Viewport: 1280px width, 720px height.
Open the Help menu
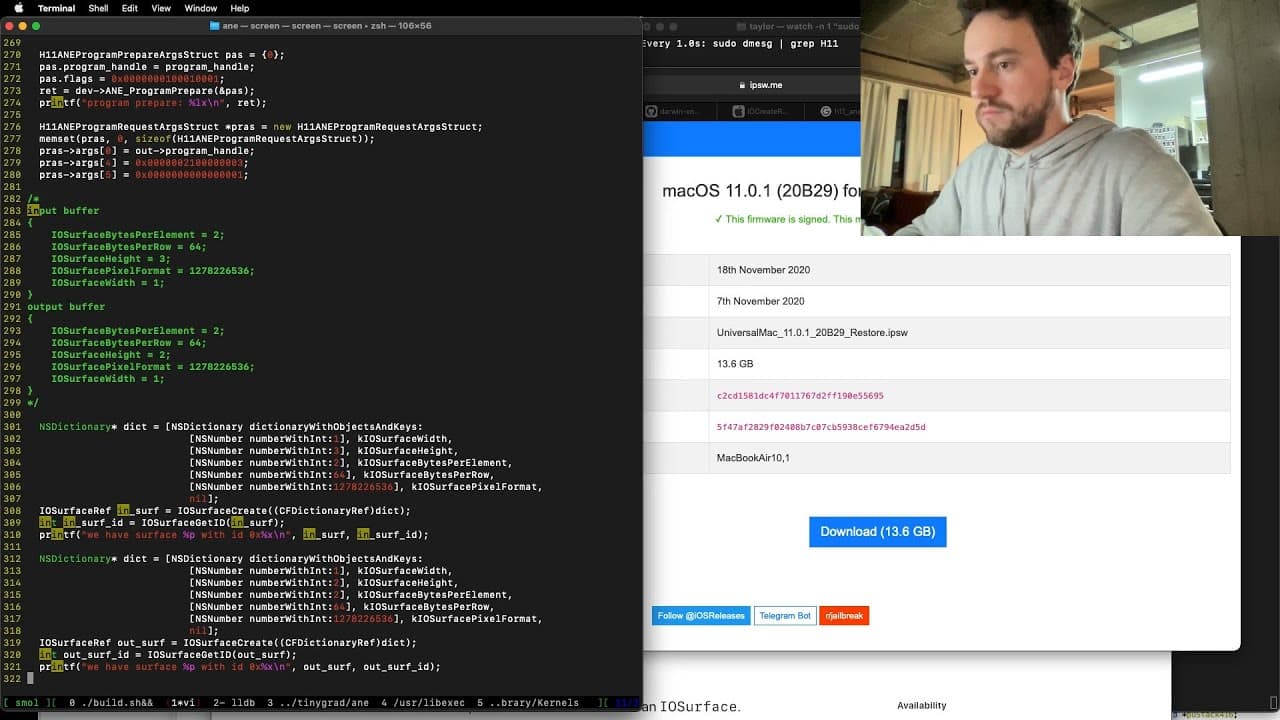tap(240, 8)
